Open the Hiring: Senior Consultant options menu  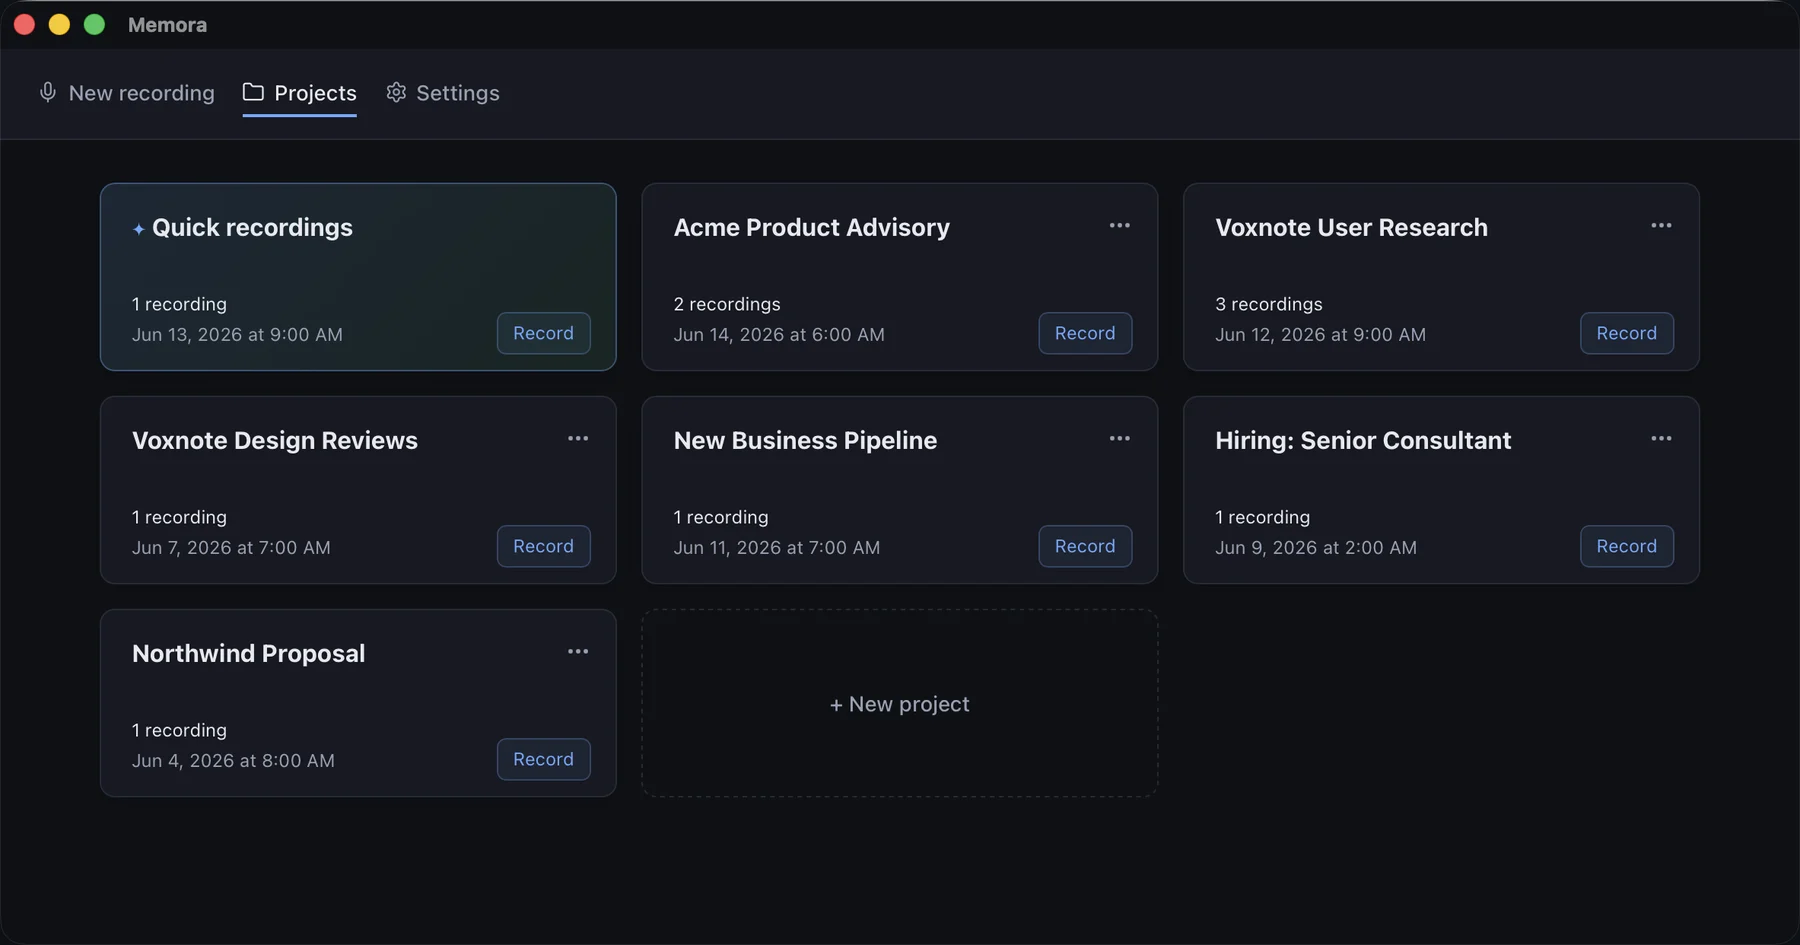(1661, 439)
